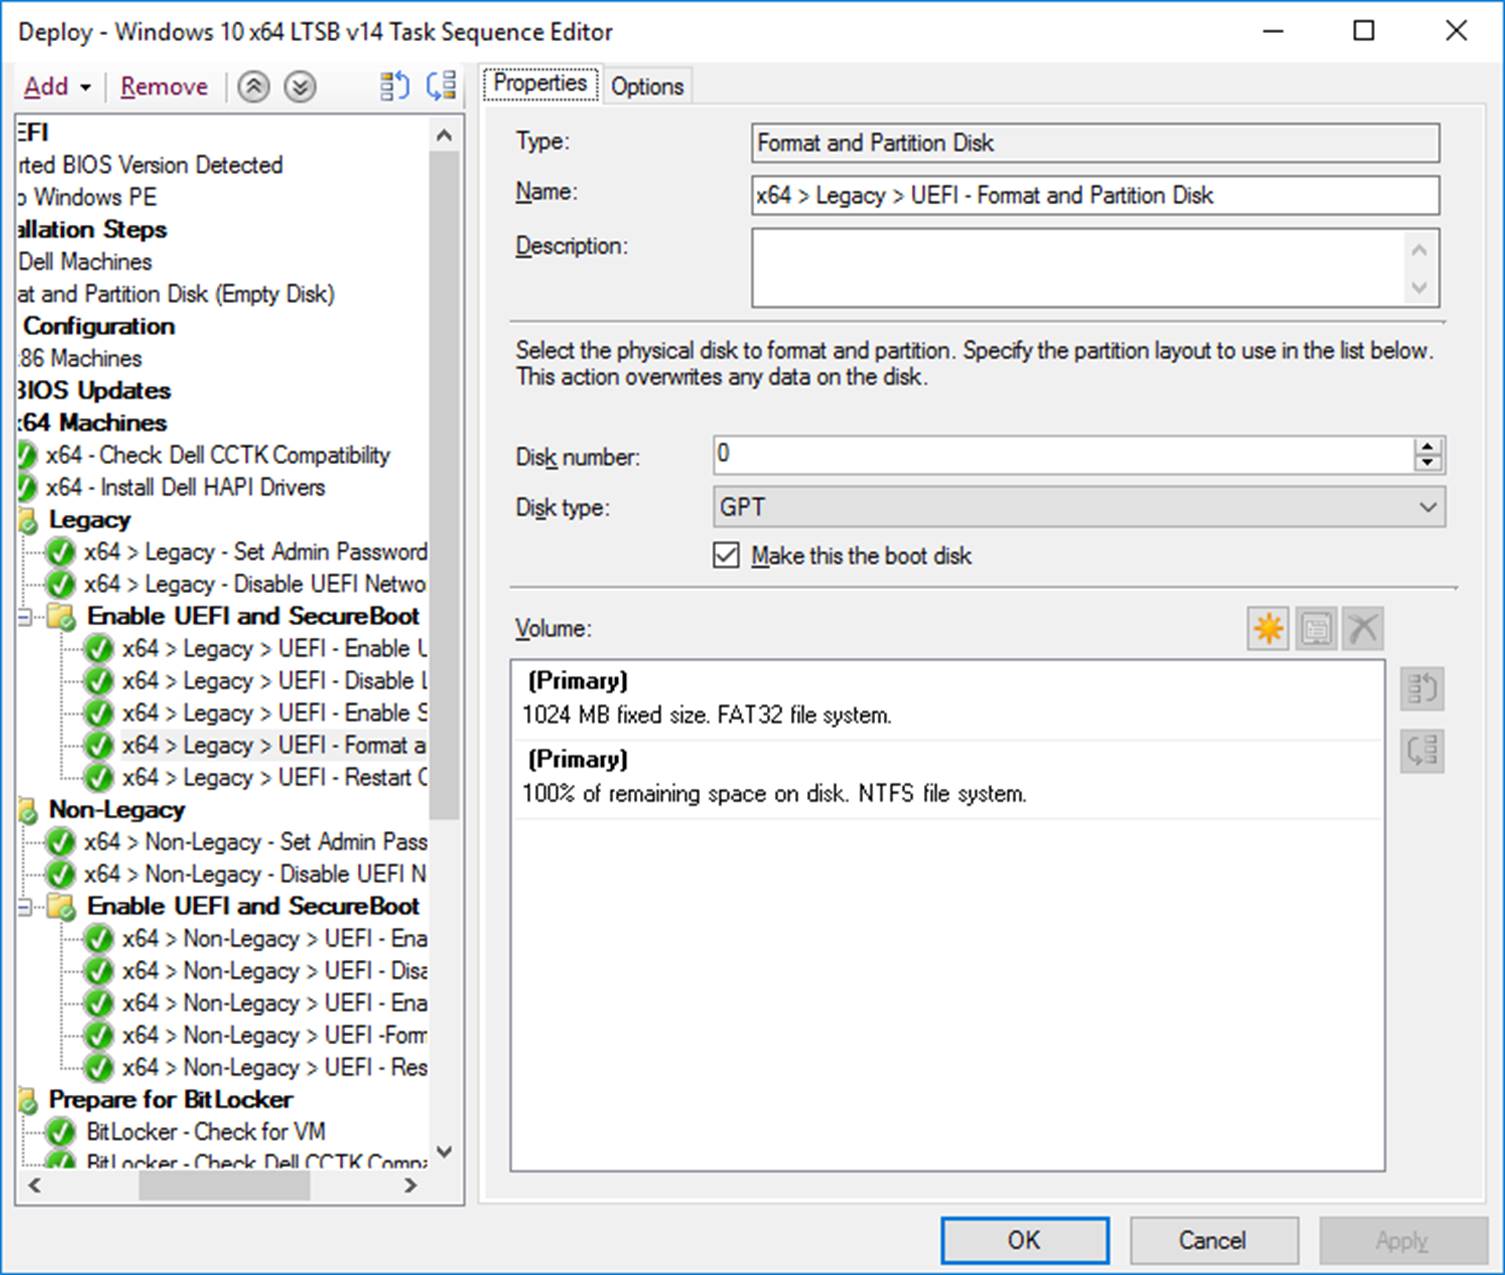Open the Add dropdown menu
The height and width of the screenshot is (1275, 1505).
click(x=57, y=87)
